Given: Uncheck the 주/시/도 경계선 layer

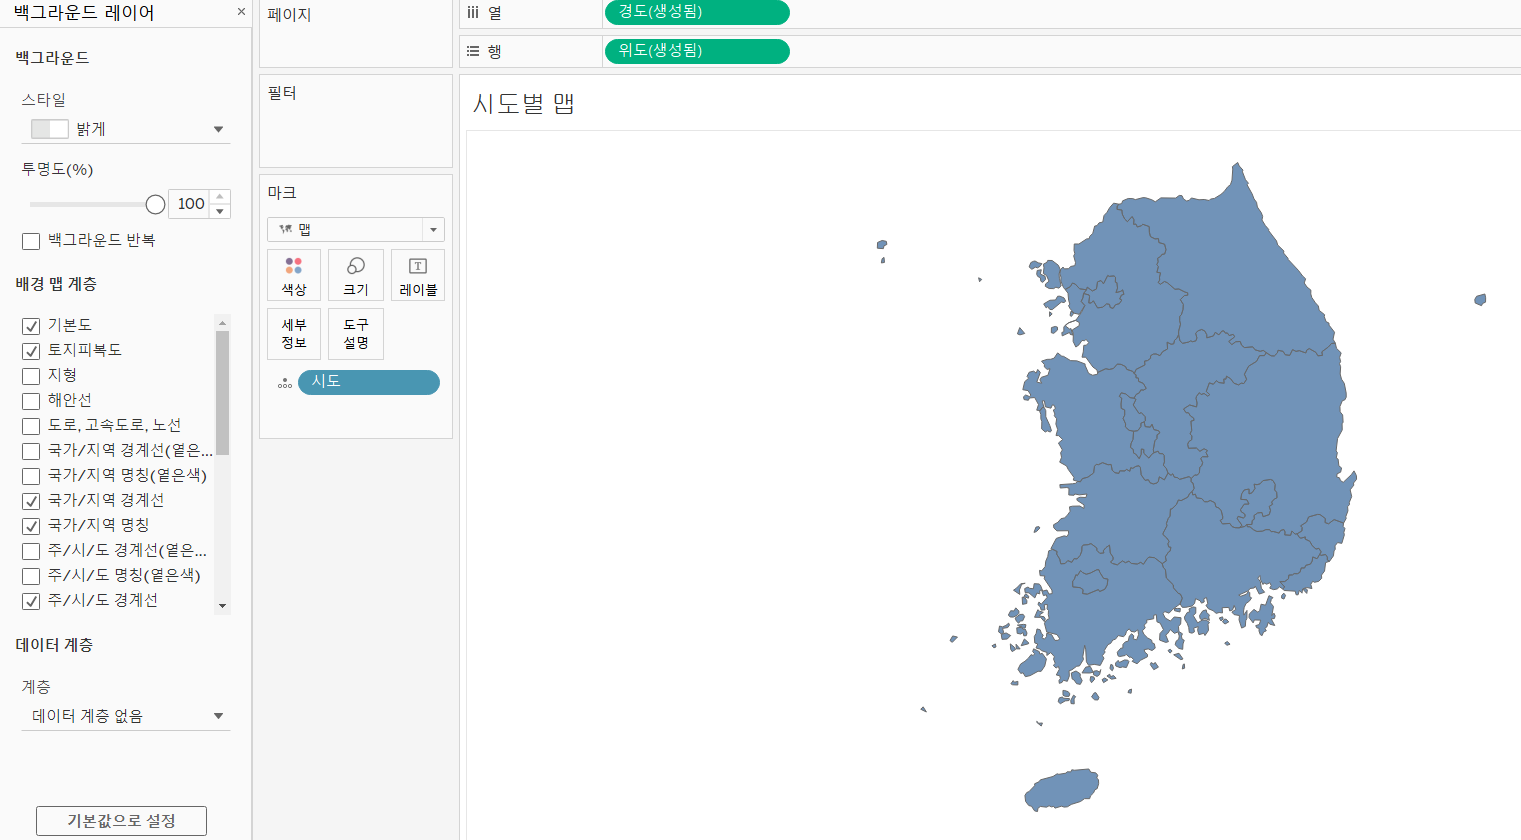Looking at the screenshot, I should (31, 601).
